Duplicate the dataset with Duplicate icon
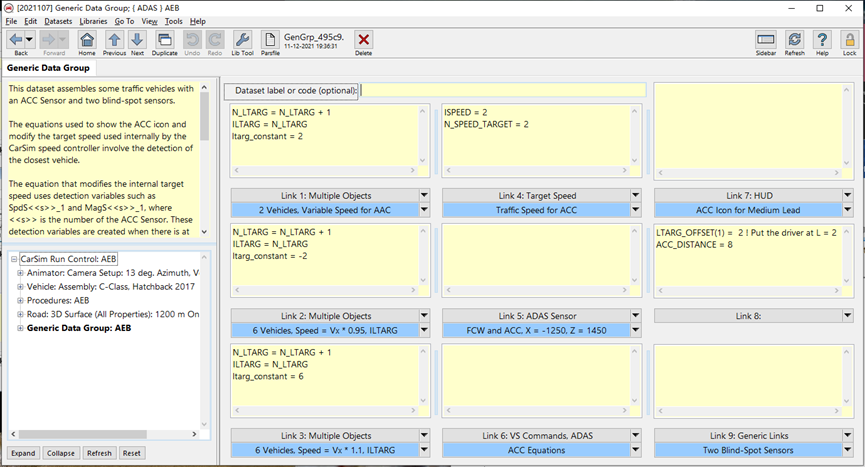The width and height of the screenshot is (865, 467). click(x=164, y=40)
